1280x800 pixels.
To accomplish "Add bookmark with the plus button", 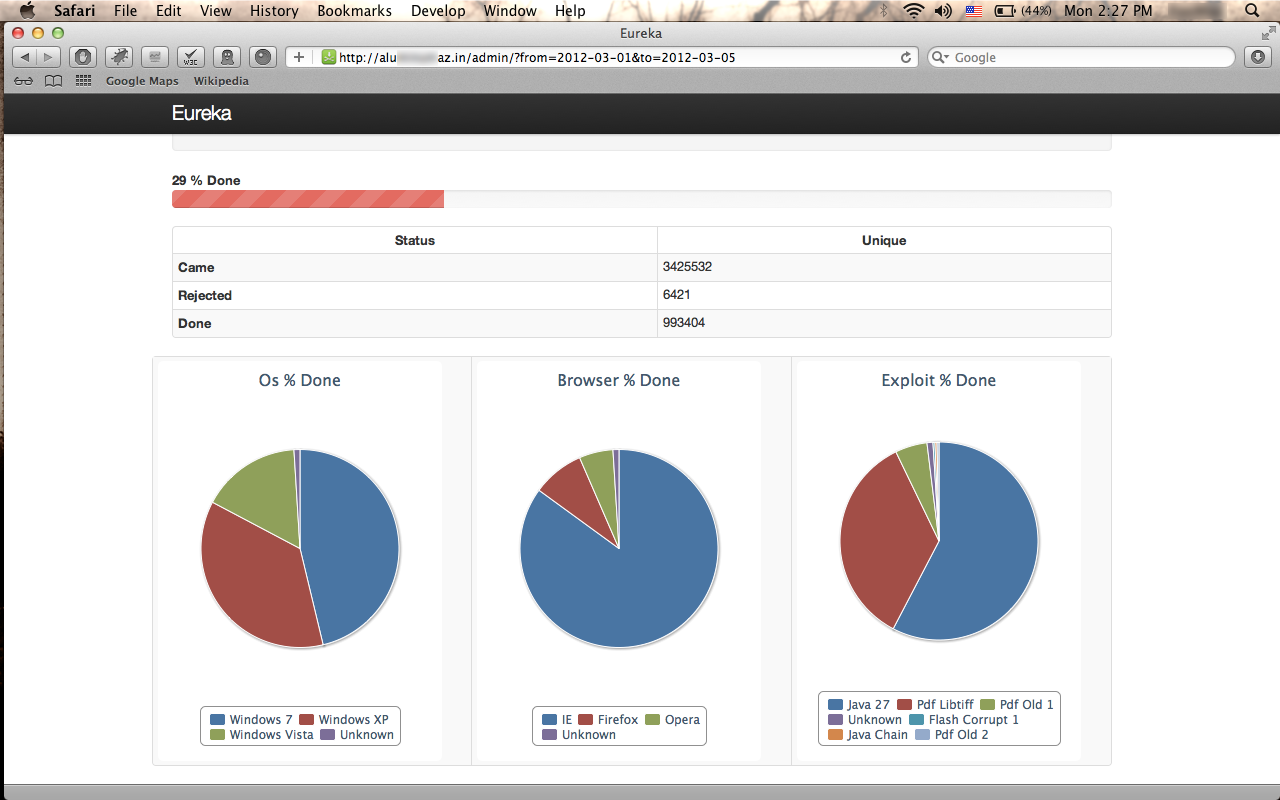I will click(299, 57).
